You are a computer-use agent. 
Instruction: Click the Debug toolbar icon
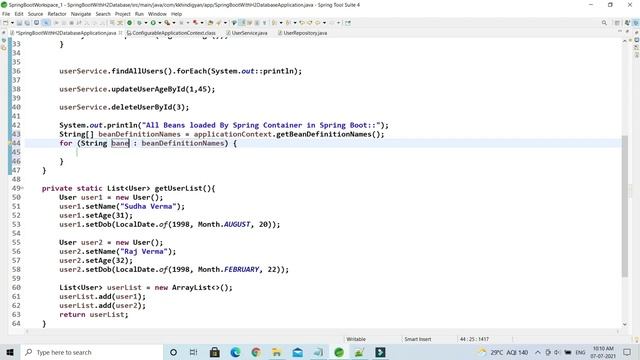(139, 23)
